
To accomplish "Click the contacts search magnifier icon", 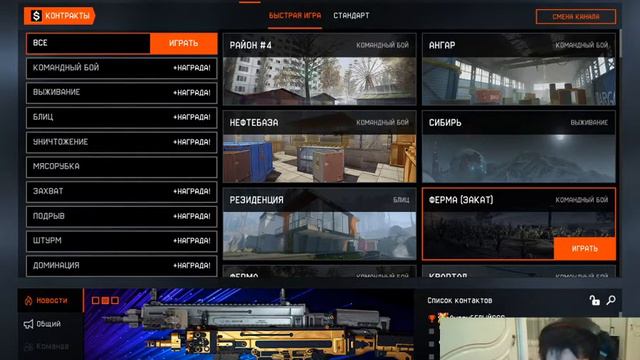I will click(611, 300).
